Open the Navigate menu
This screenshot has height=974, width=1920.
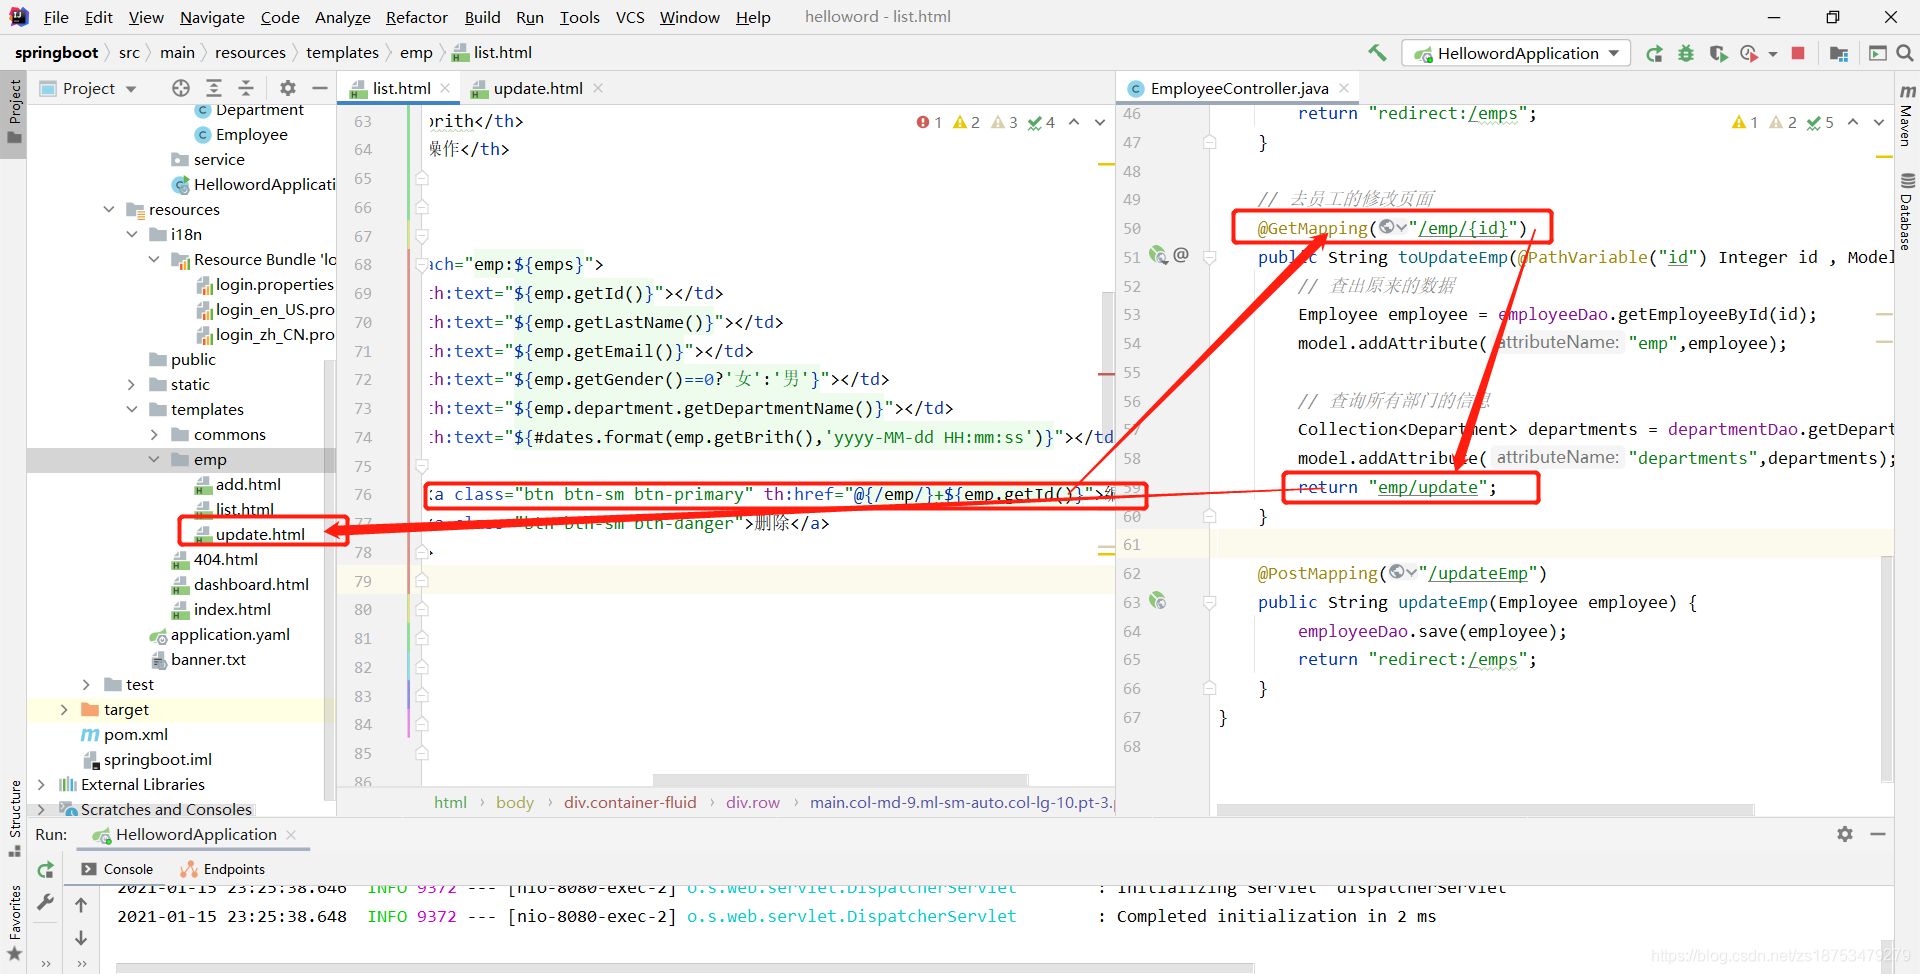[x=212, y=17]
